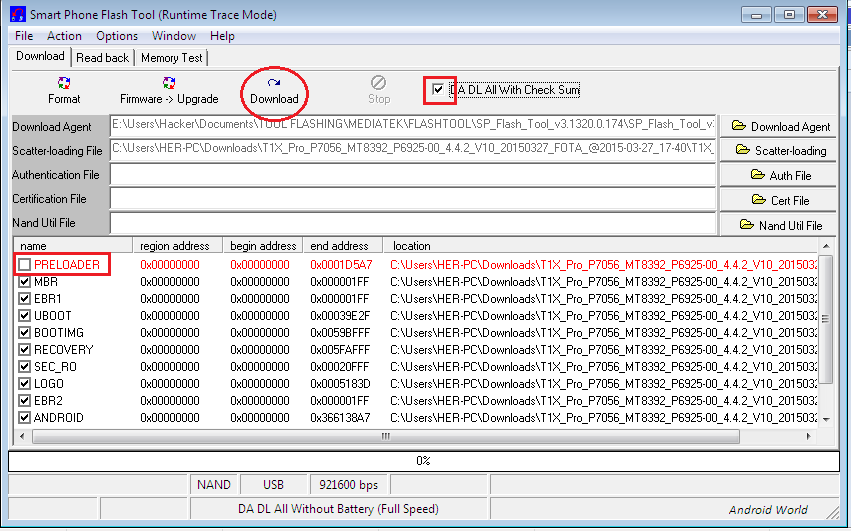The height and width of the screenshot is (531, 851).
Task: Click the Download Agent path field
Action: [x=412, y=125]
